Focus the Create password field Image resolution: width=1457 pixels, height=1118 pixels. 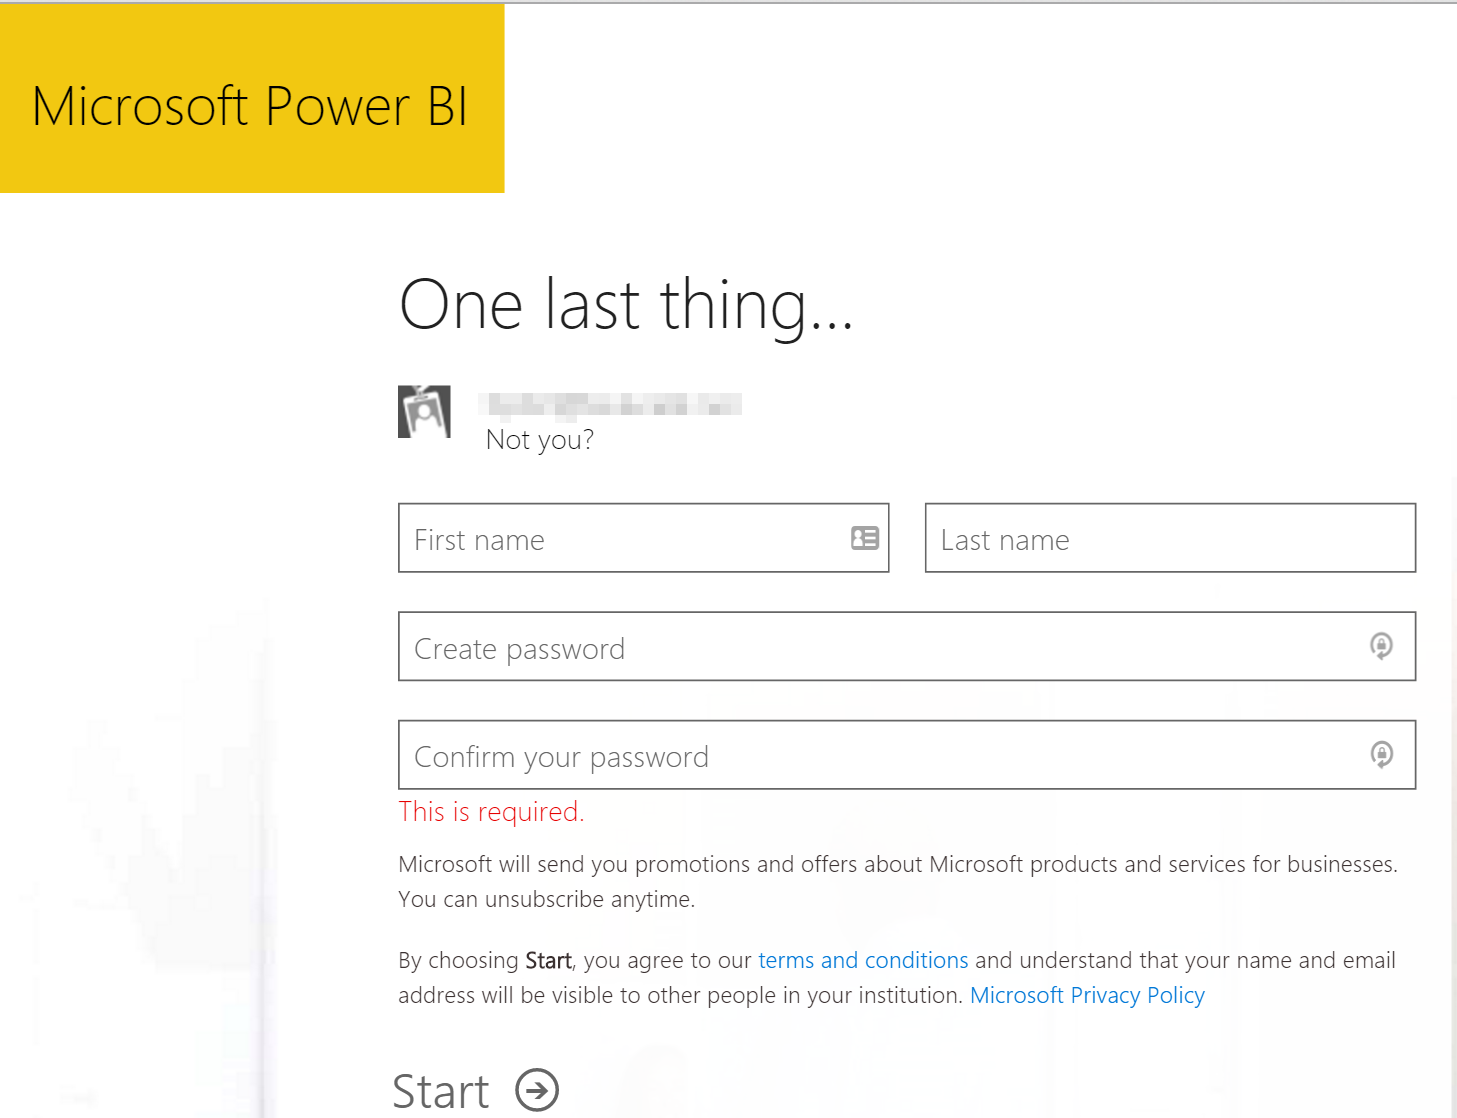(x=907, y=646)
